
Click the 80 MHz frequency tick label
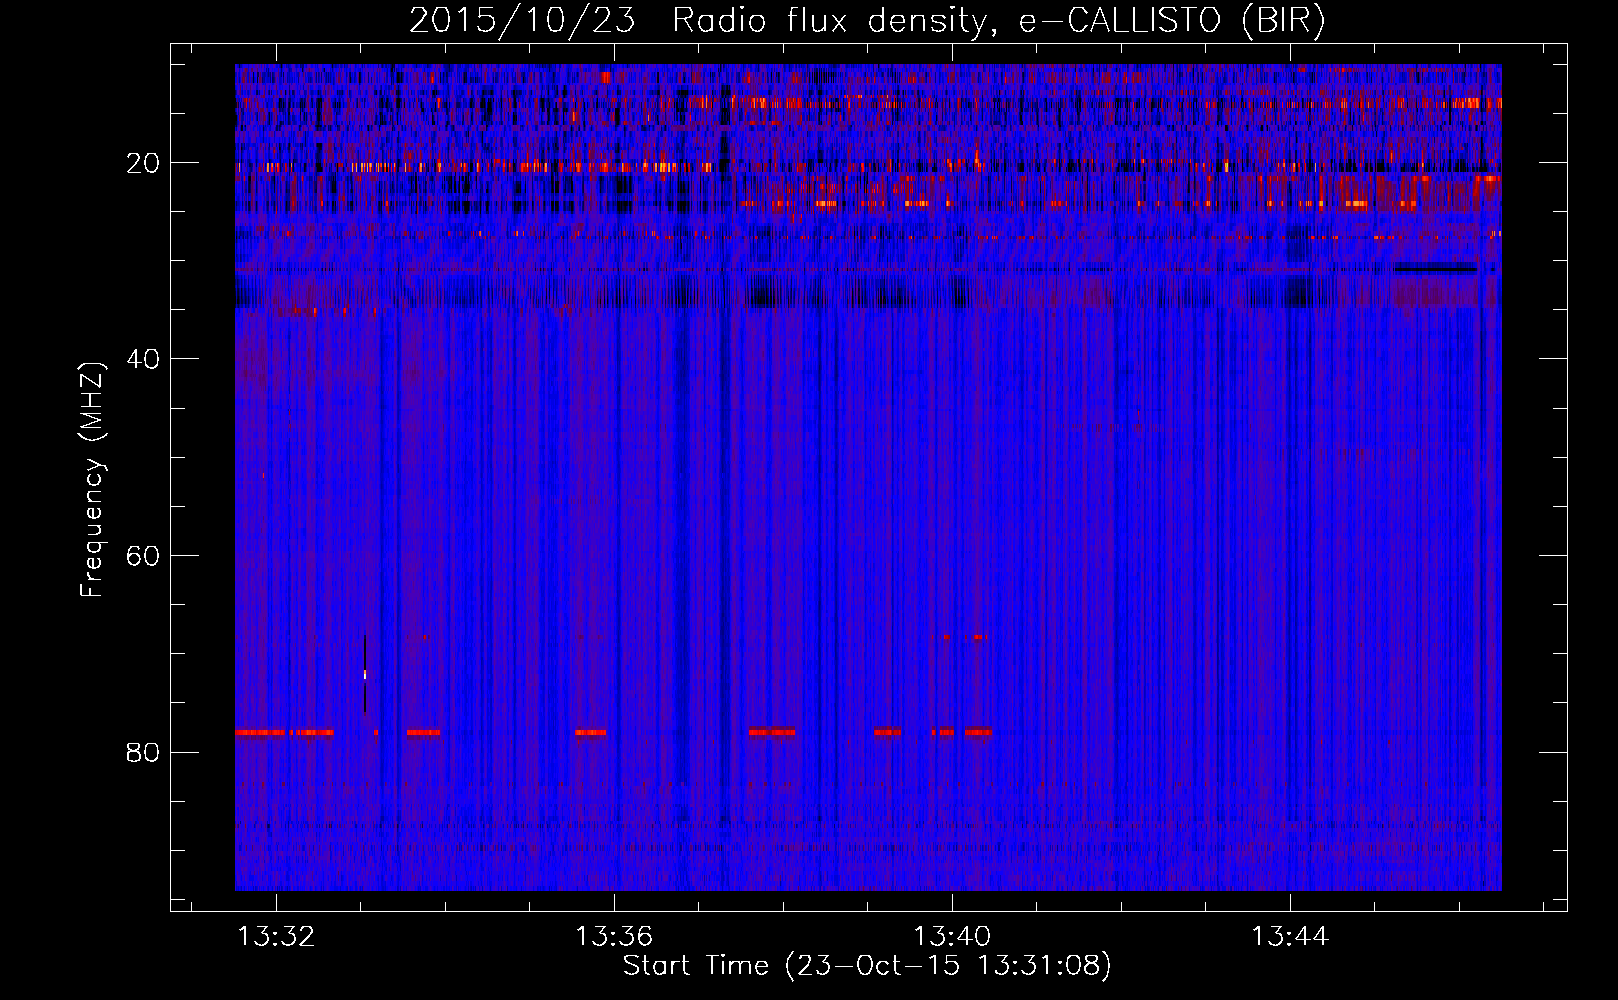(x=144, y=752)
